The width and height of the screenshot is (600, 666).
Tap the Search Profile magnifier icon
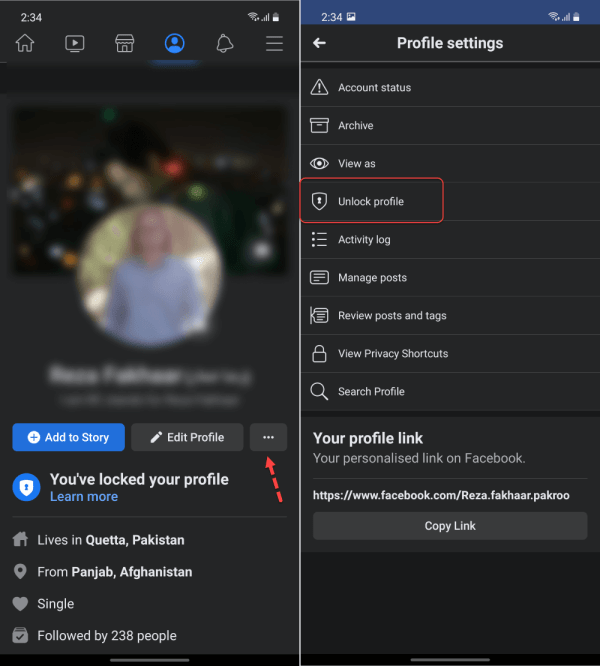[x=319, y=392]
